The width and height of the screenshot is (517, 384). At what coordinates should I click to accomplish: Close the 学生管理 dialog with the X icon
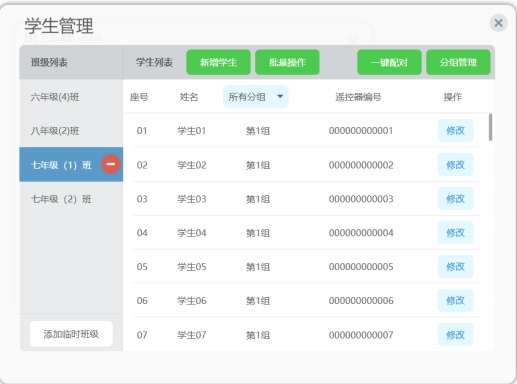click(498, 23)
